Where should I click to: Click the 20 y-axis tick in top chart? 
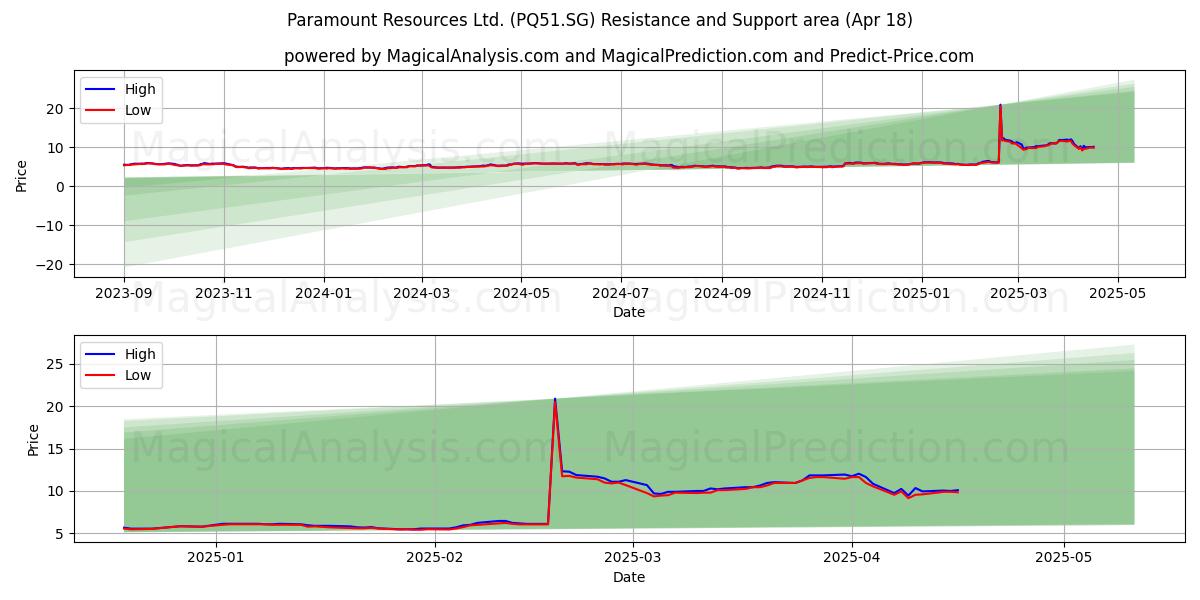tap(58, 109)
